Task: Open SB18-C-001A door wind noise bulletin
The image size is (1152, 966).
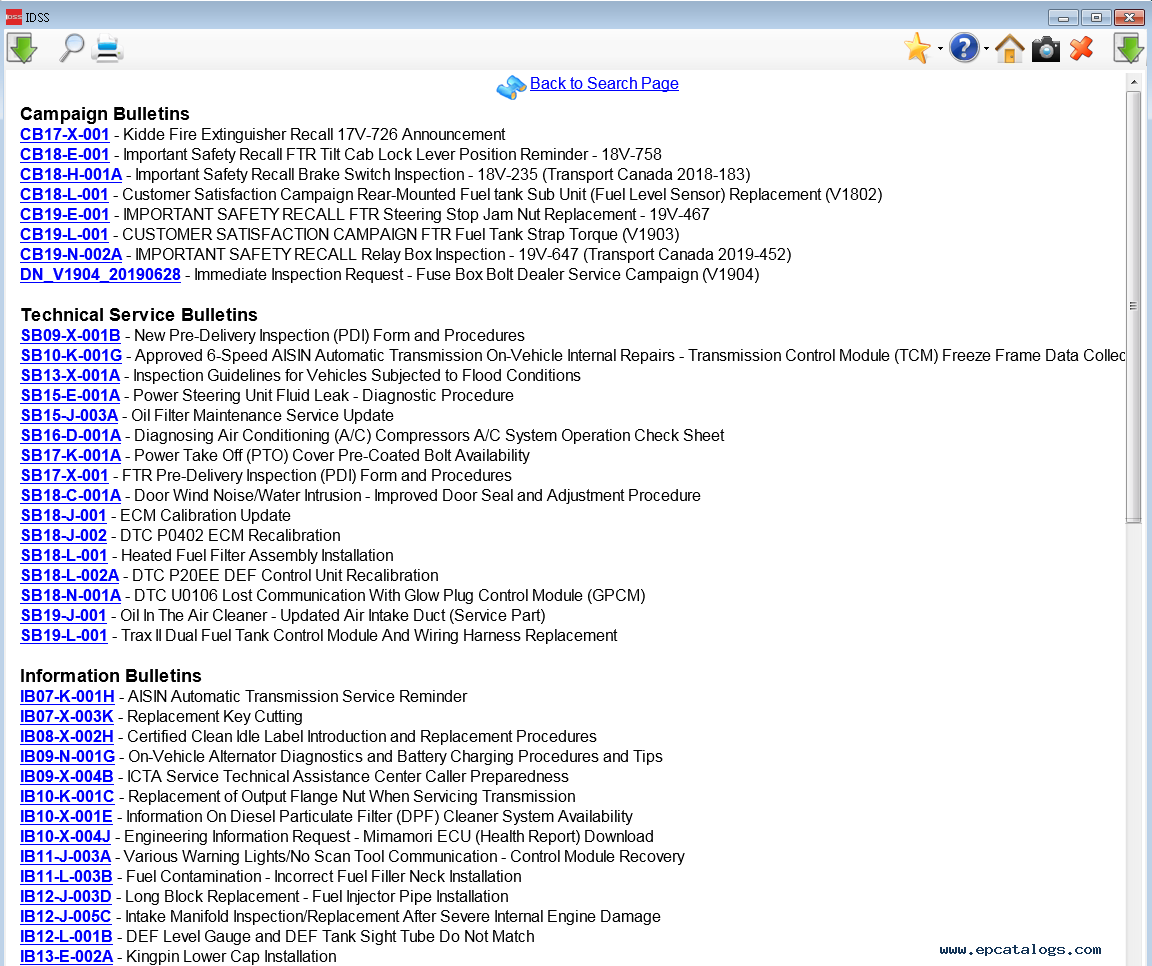Action: (x=71, y=496)
